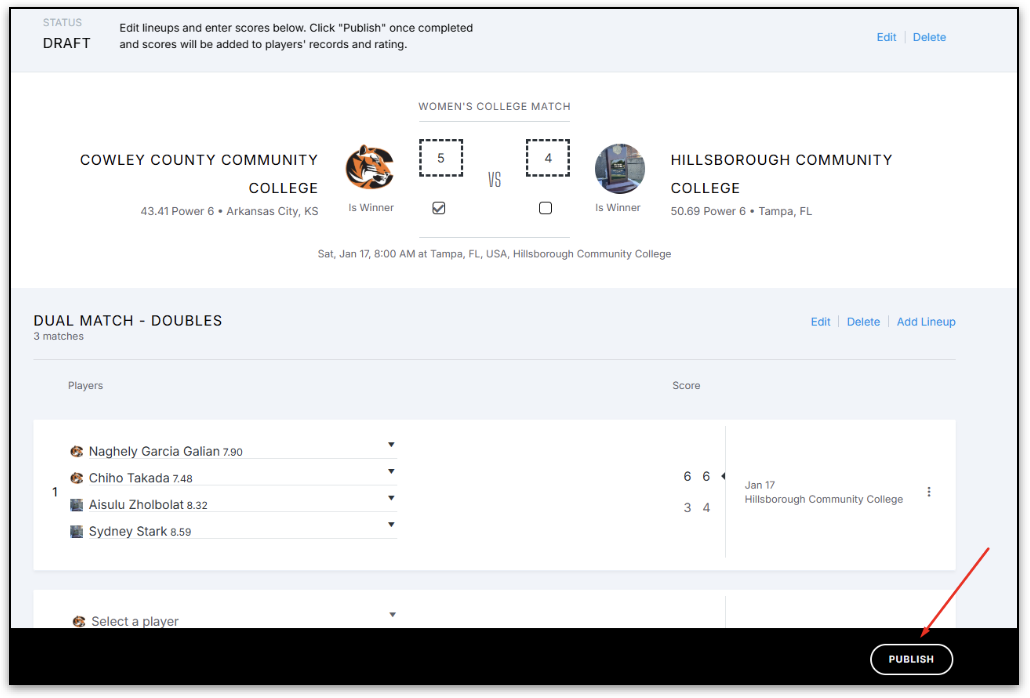Click the 3 matches count text
Image resolution: width=1030 pixels, height=698 pixels.
(x=58, y=336)
